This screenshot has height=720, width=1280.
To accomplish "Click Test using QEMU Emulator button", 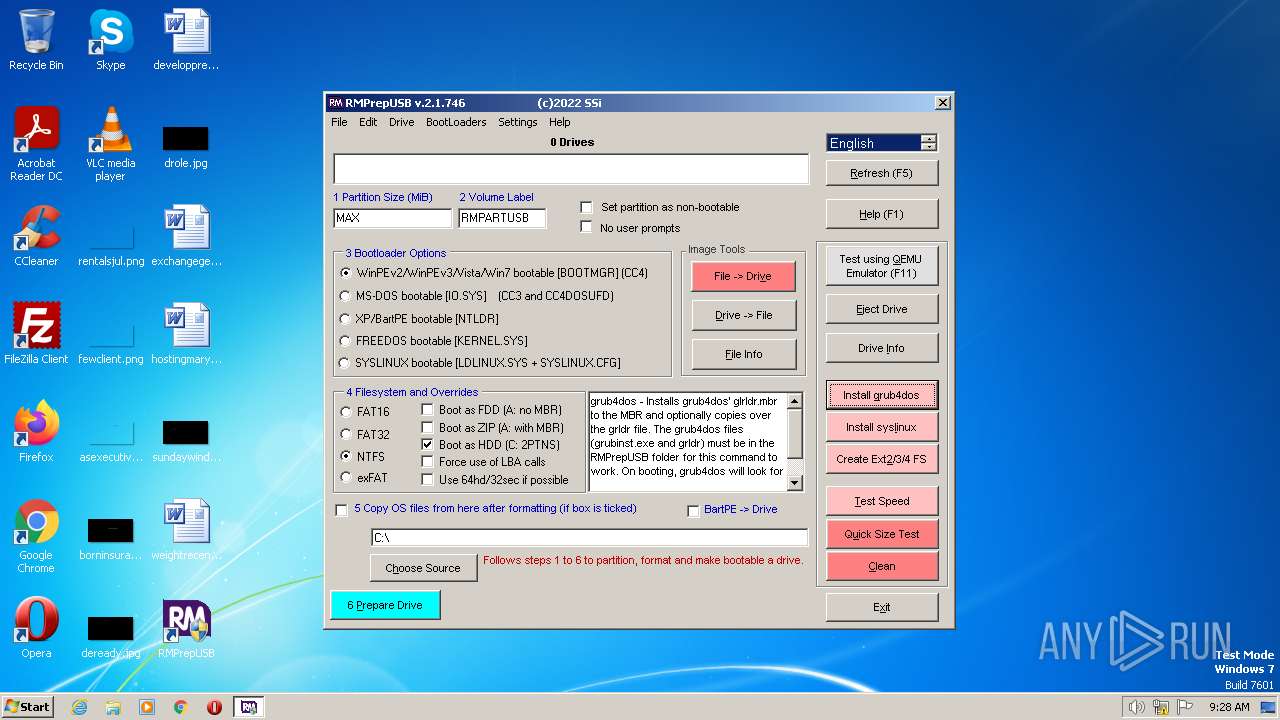I will point(881,266).
